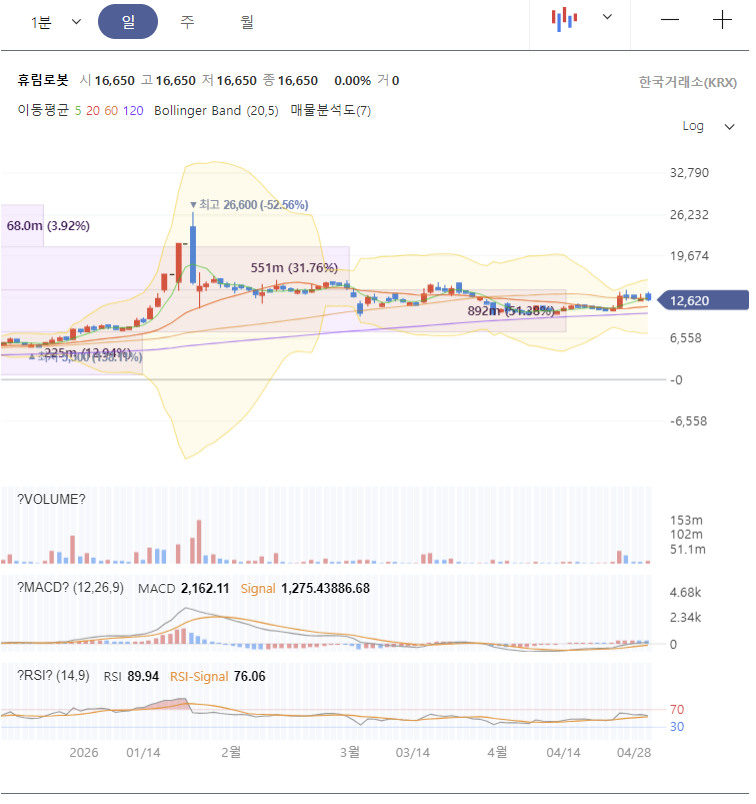This screenshot has height=804, width=756.
Task: Click the RSI value 89.94
Action: pos(143,676)
